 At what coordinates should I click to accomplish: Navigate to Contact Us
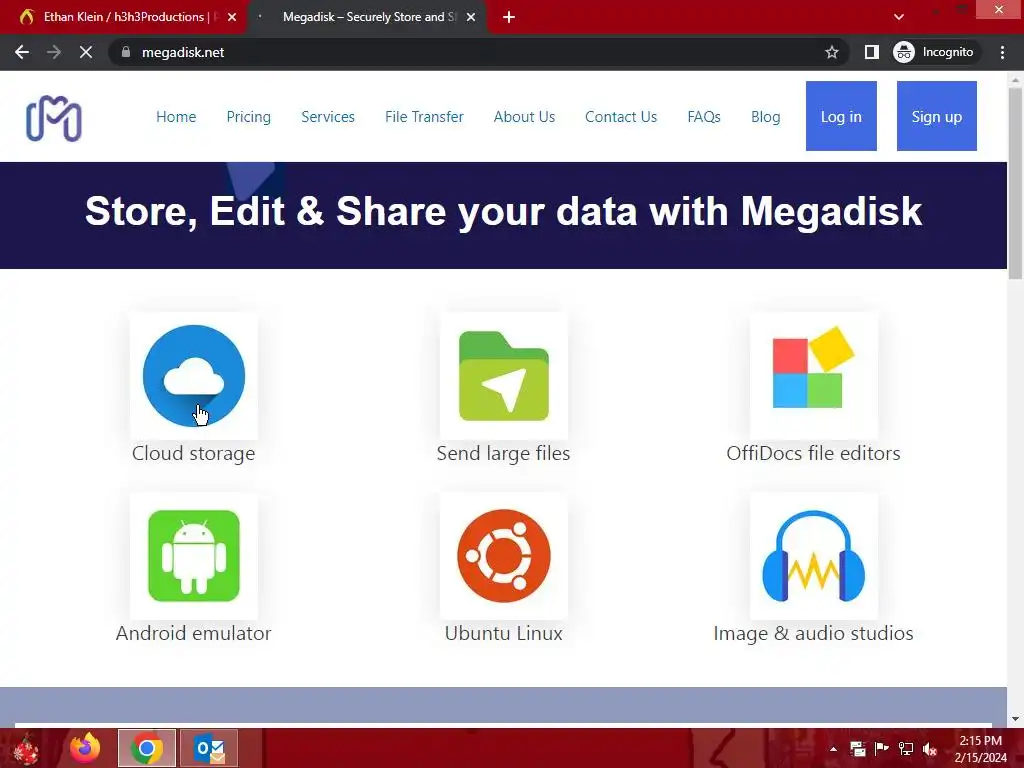tap(621, 117)
